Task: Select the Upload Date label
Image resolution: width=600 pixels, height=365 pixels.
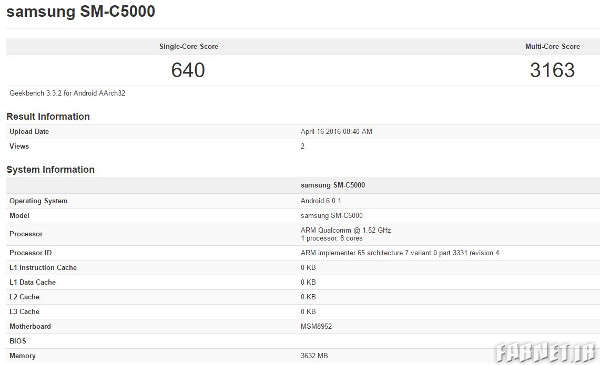Action: point(29,131)
